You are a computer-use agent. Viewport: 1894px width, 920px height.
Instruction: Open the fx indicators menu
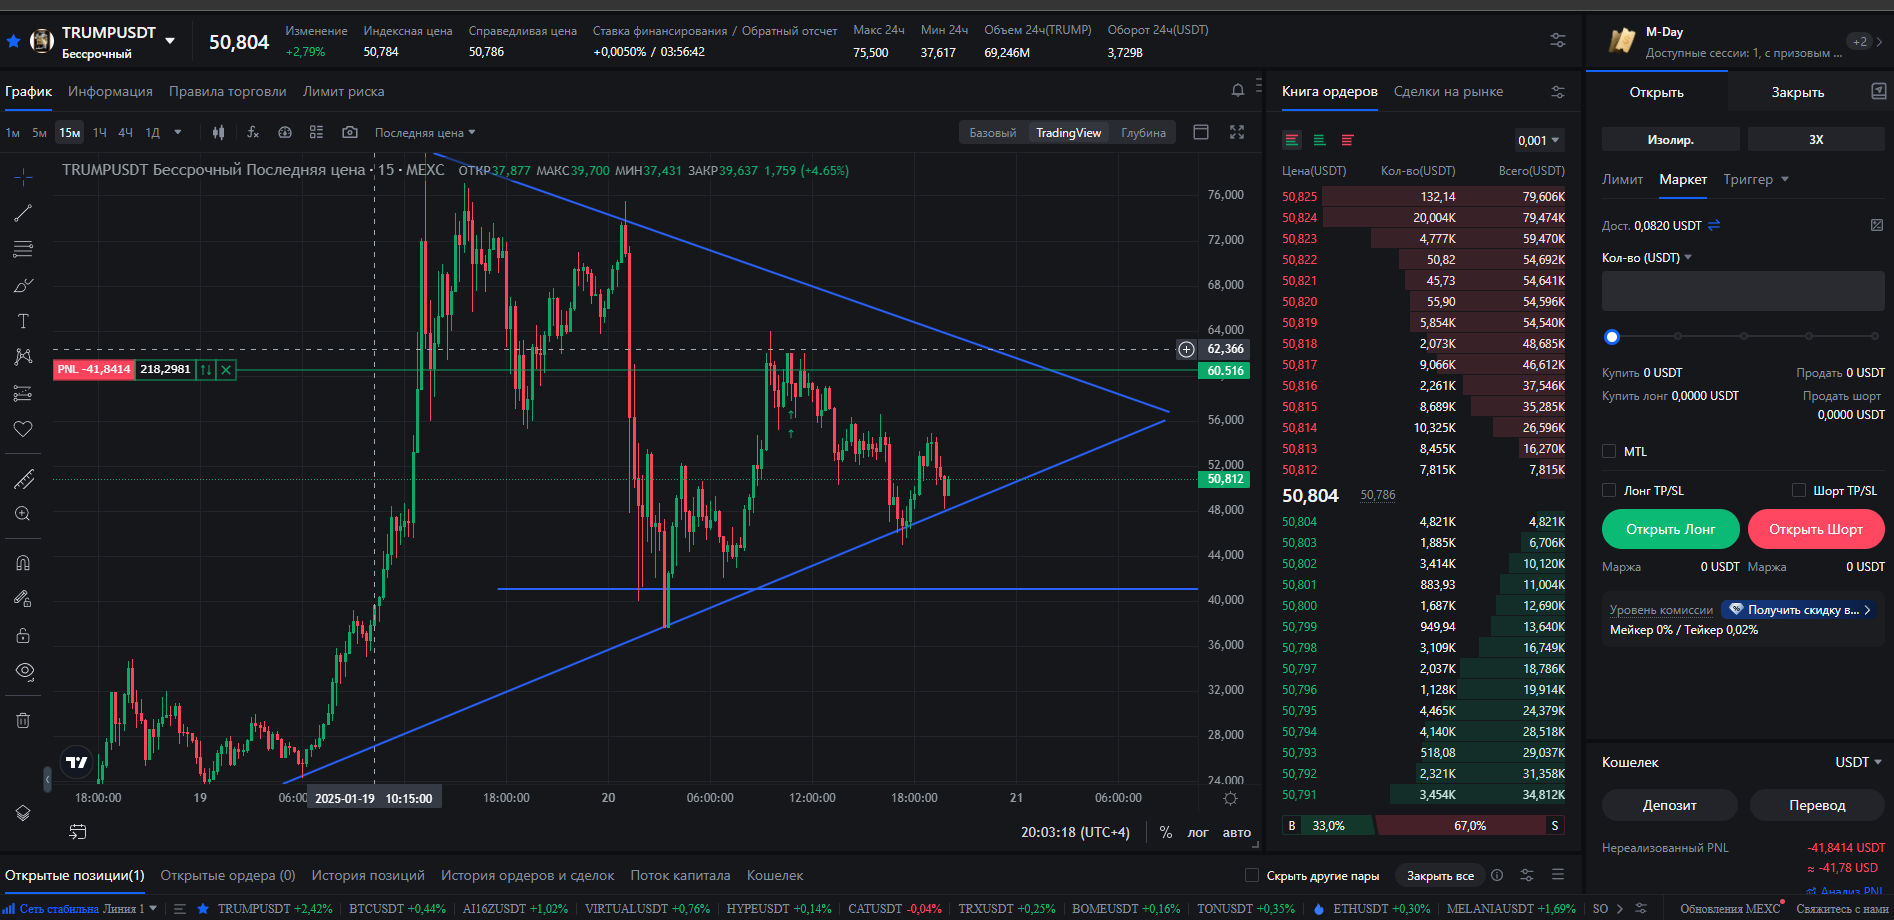(253, 132)
